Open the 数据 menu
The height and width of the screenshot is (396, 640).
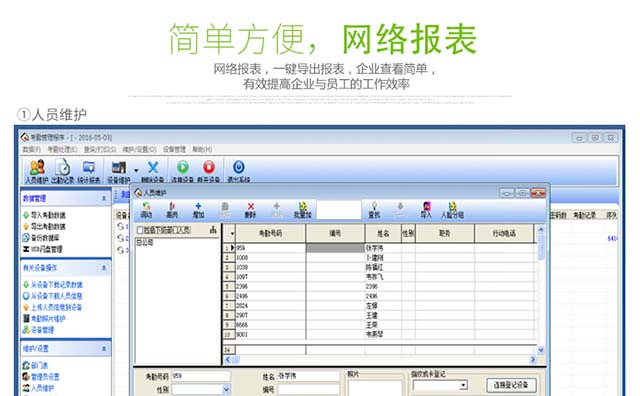[31, 149]
